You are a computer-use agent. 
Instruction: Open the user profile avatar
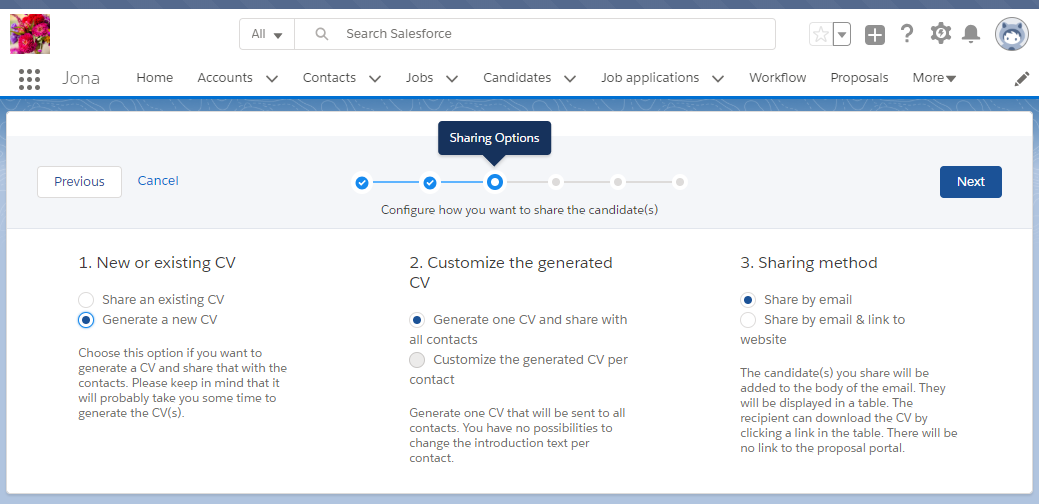pos(1011,34)
